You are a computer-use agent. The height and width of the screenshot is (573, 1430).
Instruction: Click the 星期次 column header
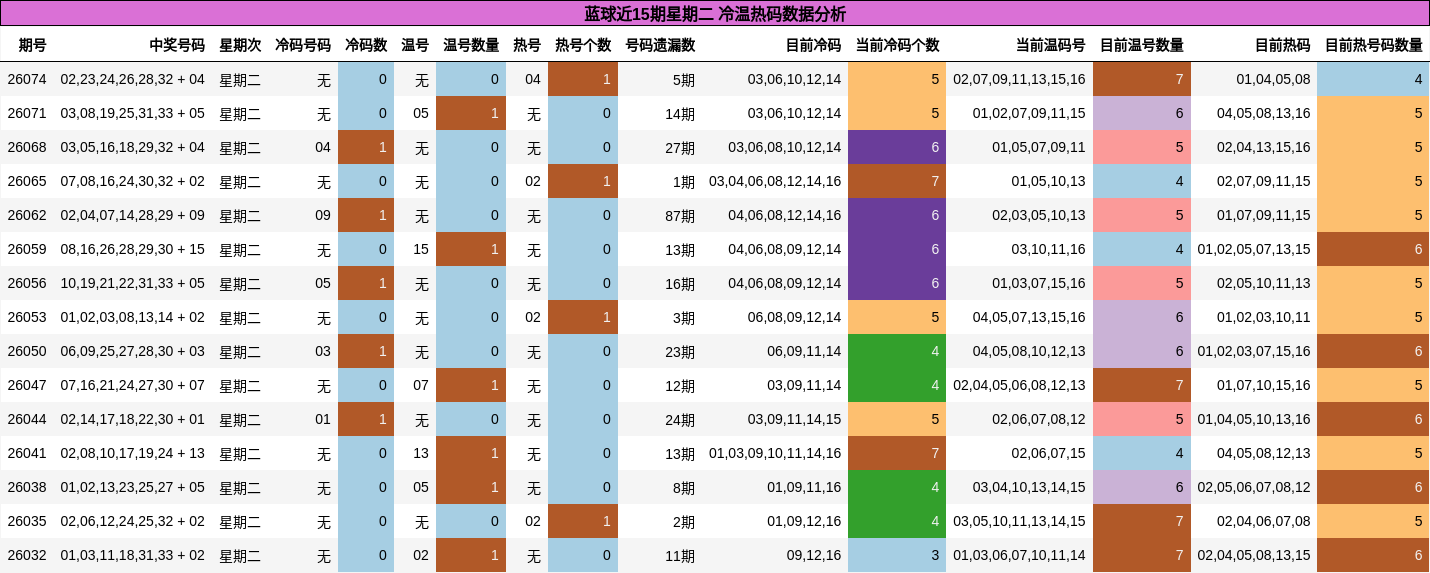(240, 45)
